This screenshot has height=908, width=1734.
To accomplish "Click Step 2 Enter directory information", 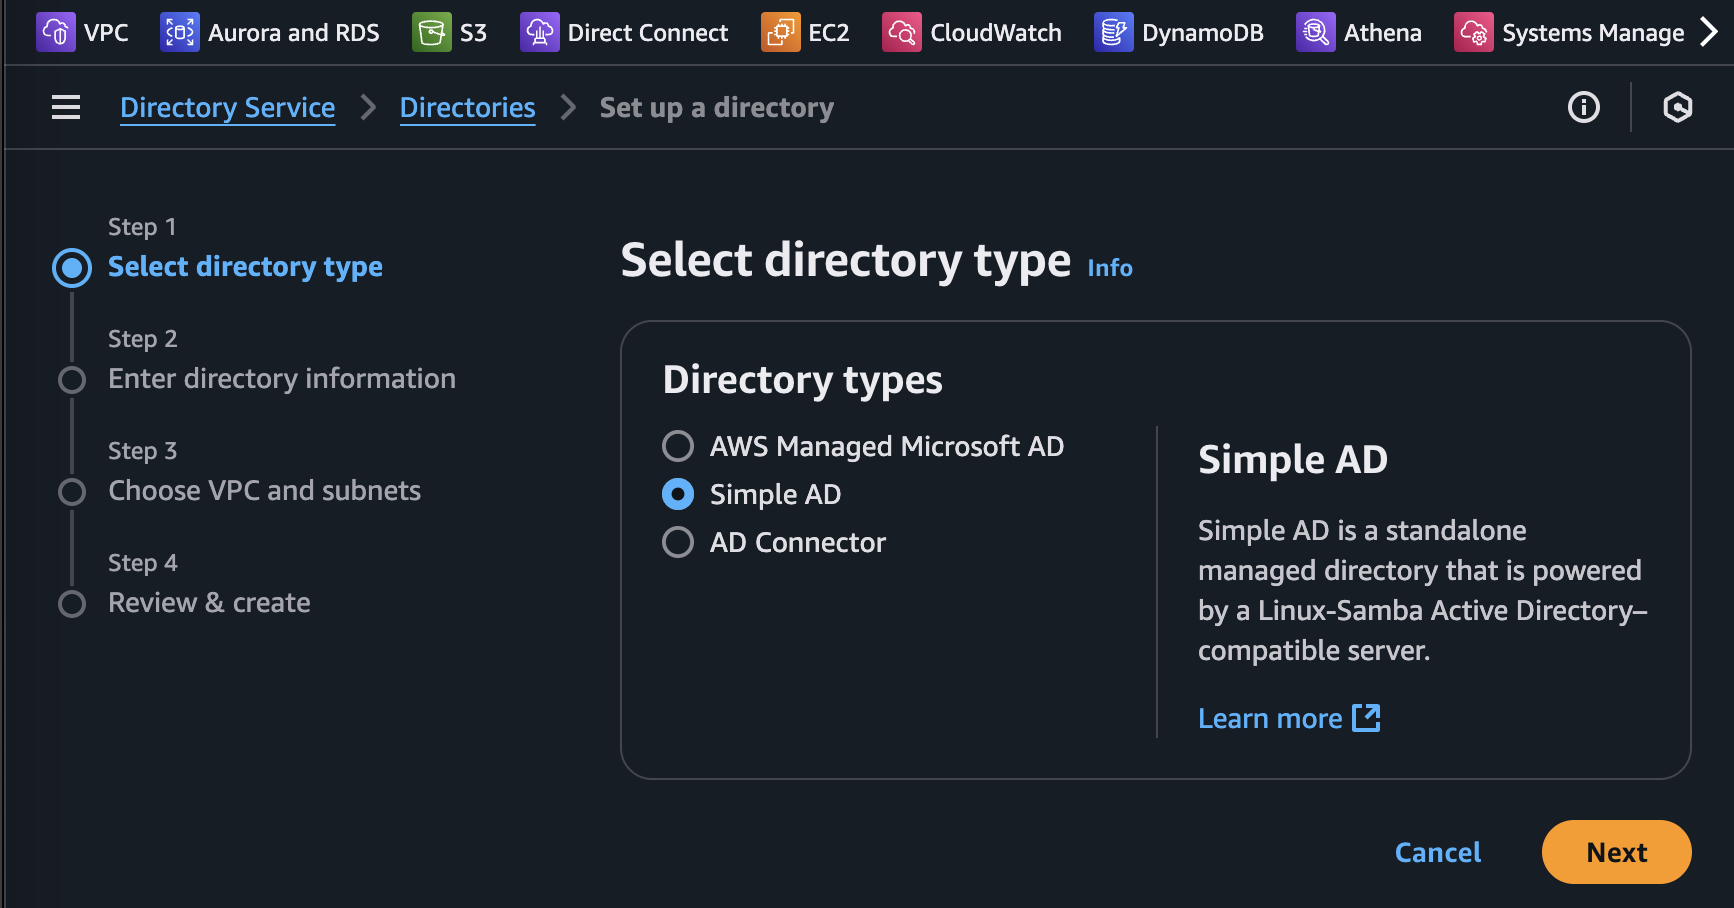I will tap(282, 379).
